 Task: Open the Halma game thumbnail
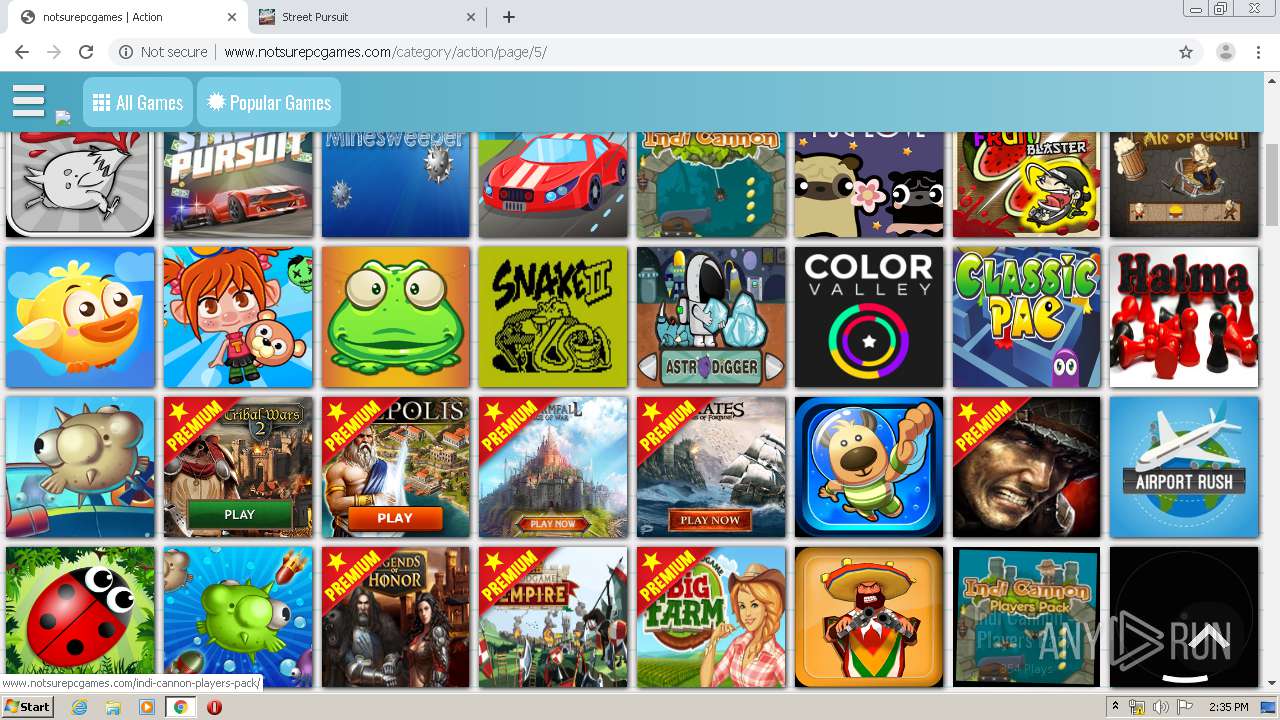[1184, 317]
